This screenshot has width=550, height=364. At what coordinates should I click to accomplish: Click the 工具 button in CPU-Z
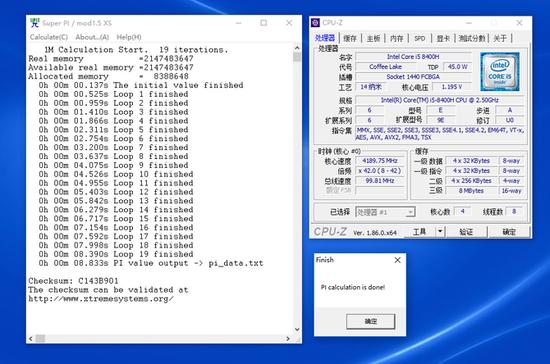coord(420,231)
